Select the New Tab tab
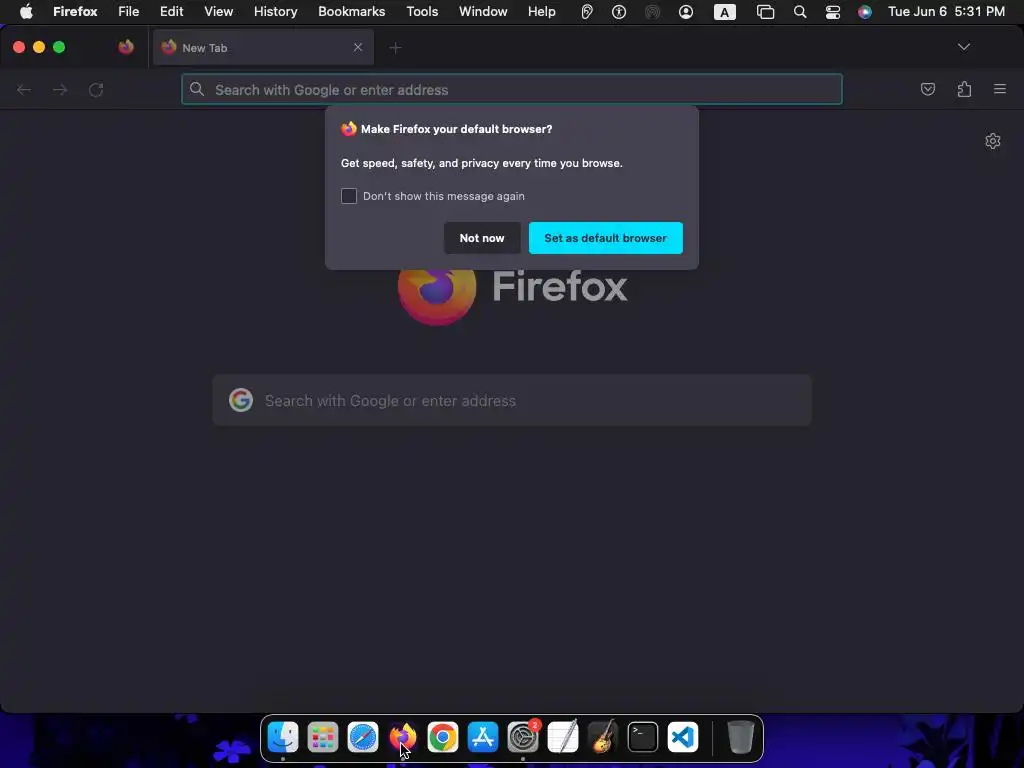 [263, 47]
